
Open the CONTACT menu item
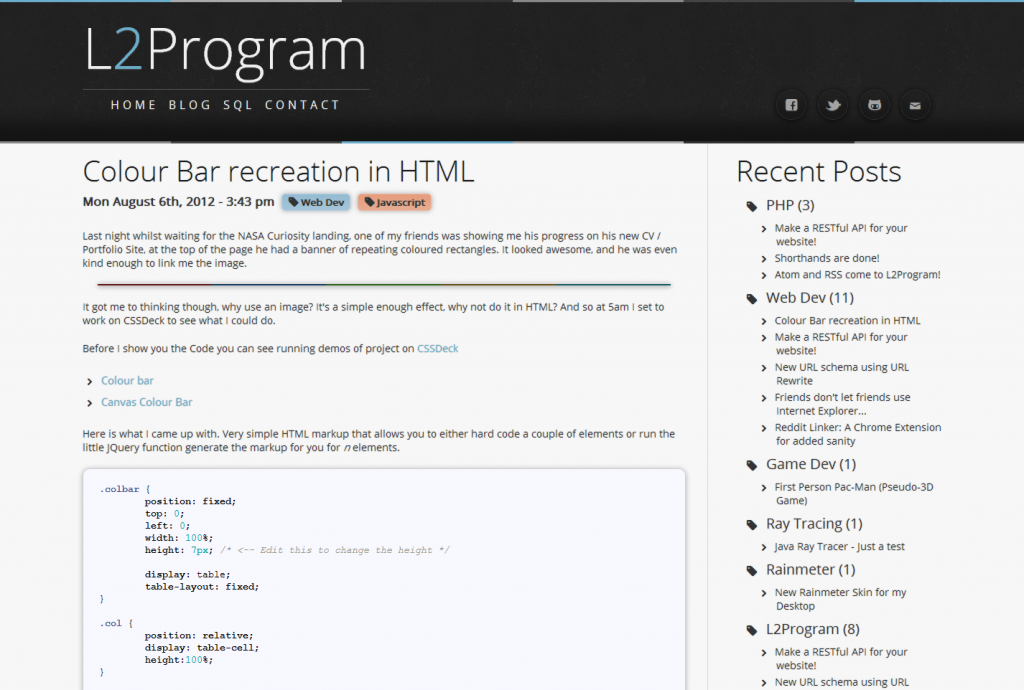(x=302, y=105)
